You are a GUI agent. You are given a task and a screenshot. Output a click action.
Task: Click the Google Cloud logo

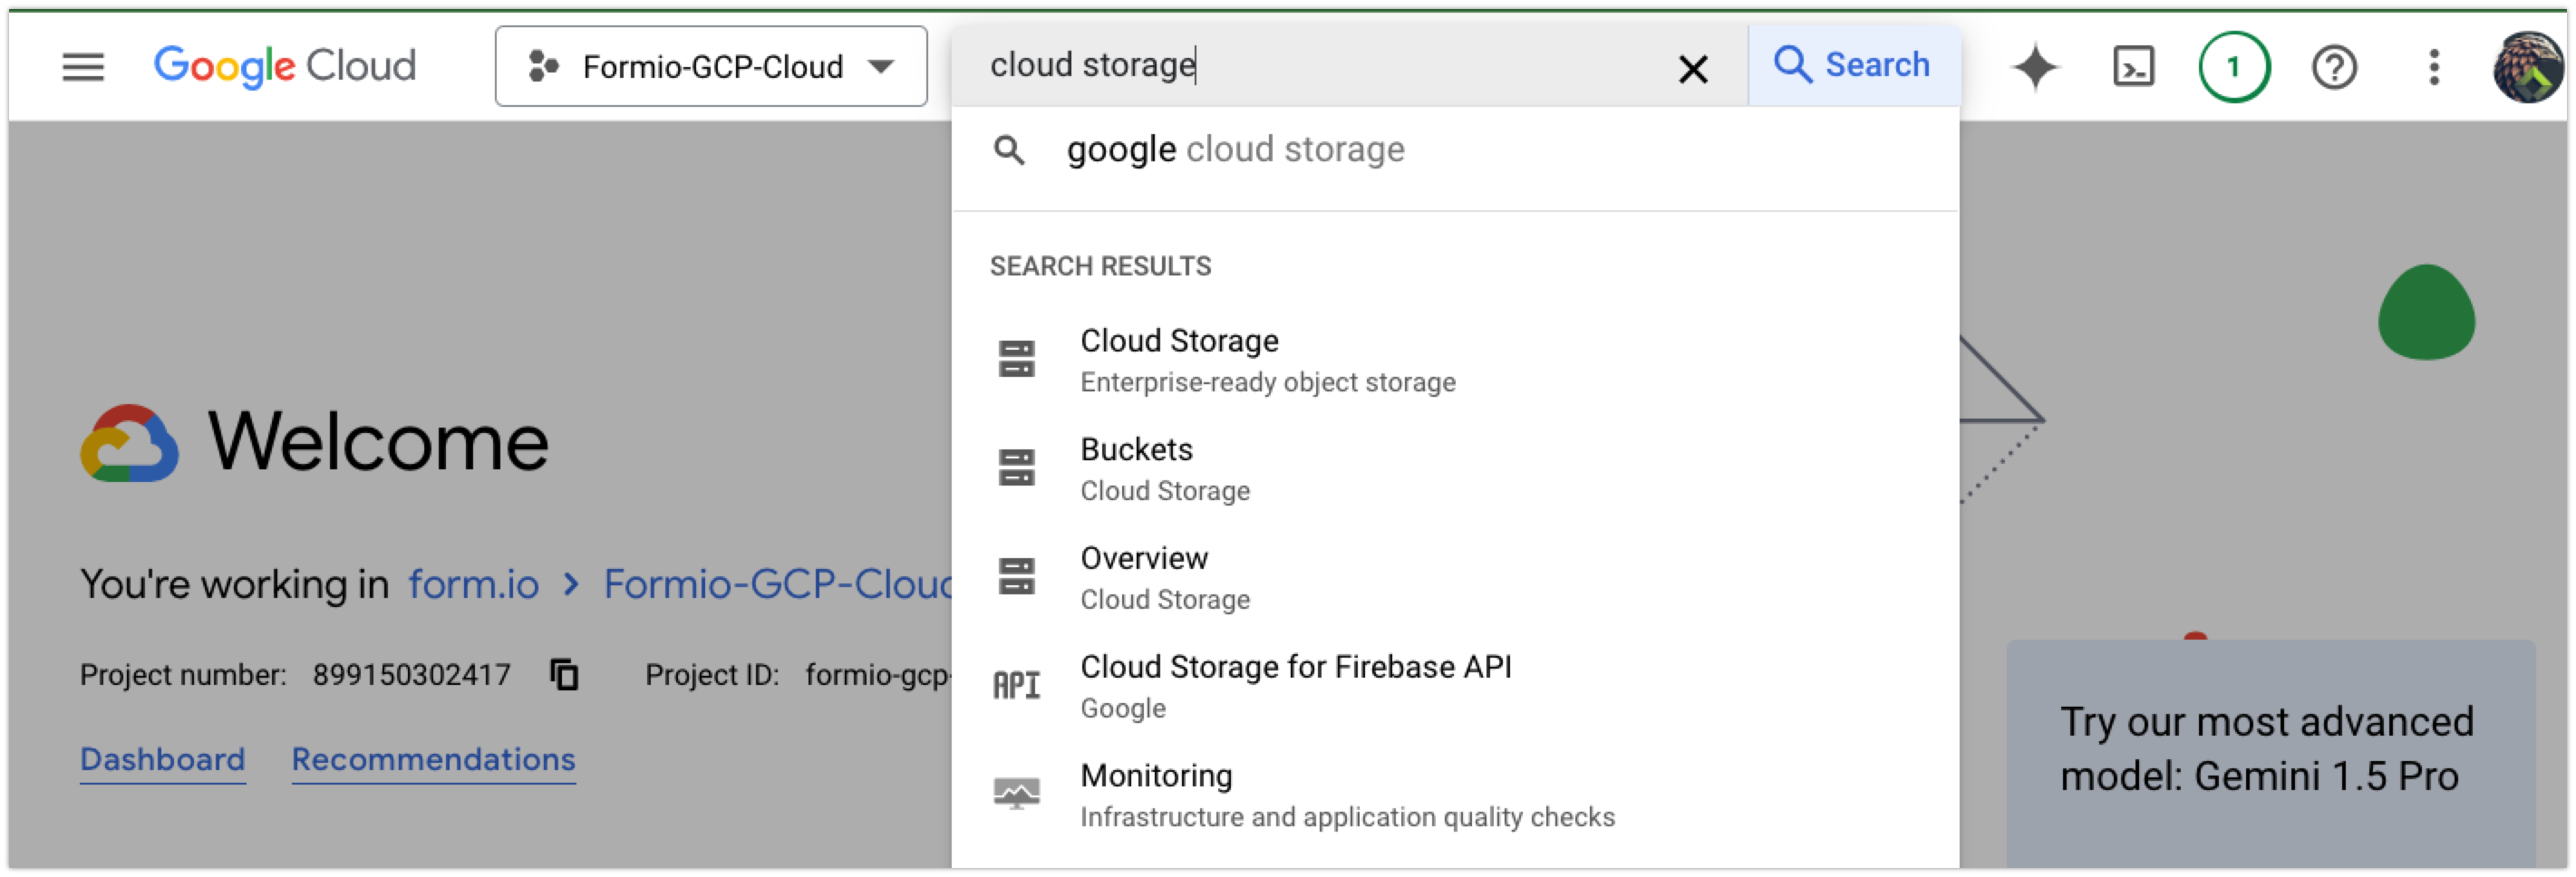(x=285, y=66)
